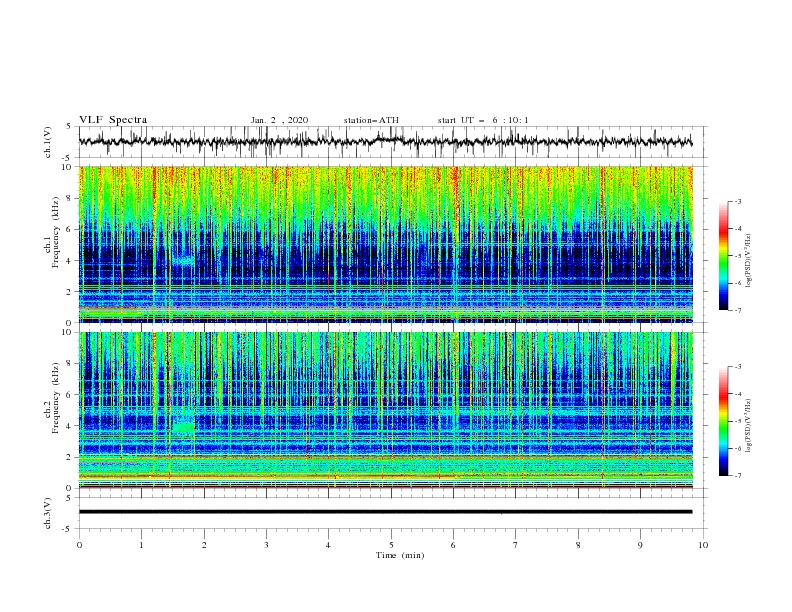
Task: Click the "-7" label on ch.2 colorbar
Action: coord(738,476)
